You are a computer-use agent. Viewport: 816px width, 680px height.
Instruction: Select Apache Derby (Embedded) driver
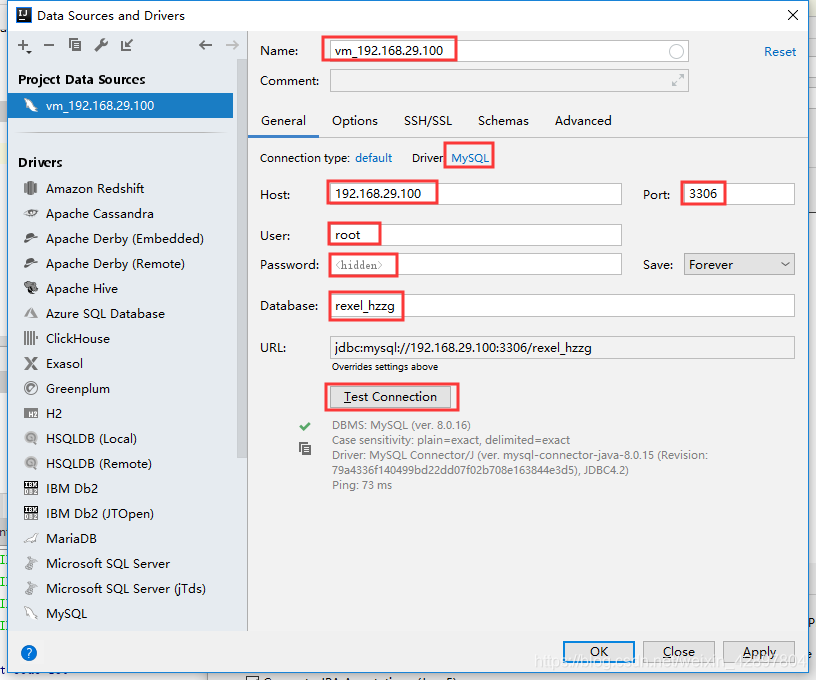[123, 238]
